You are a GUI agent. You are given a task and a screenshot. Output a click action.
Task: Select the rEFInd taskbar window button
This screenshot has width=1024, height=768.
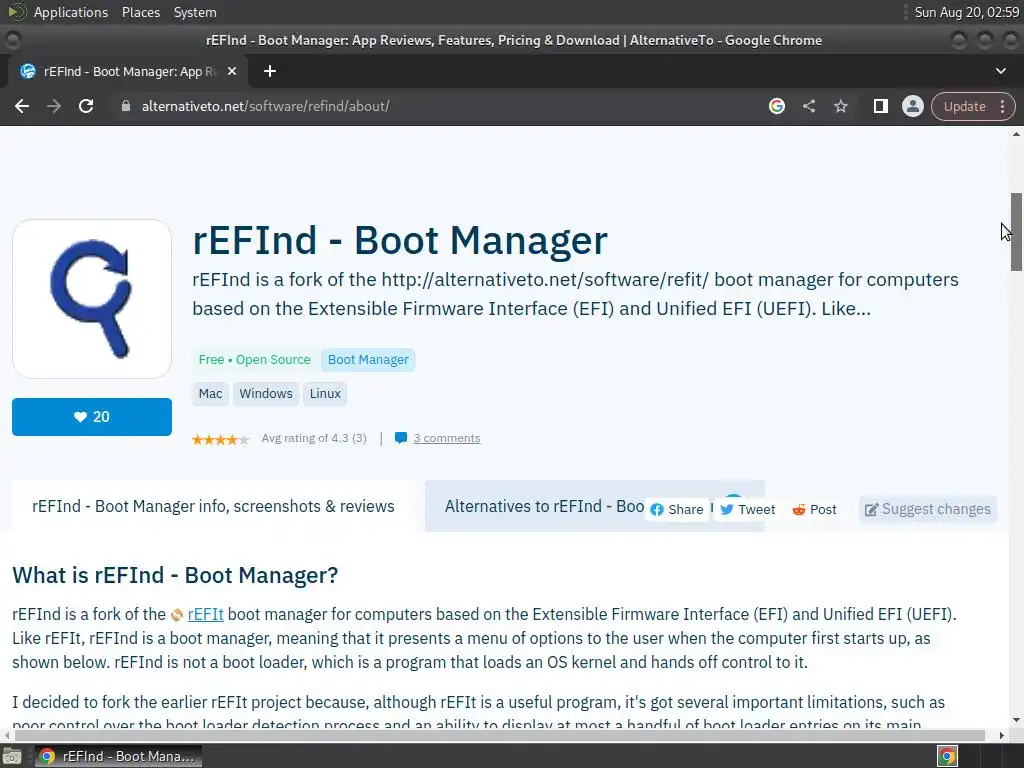(118, 756)
